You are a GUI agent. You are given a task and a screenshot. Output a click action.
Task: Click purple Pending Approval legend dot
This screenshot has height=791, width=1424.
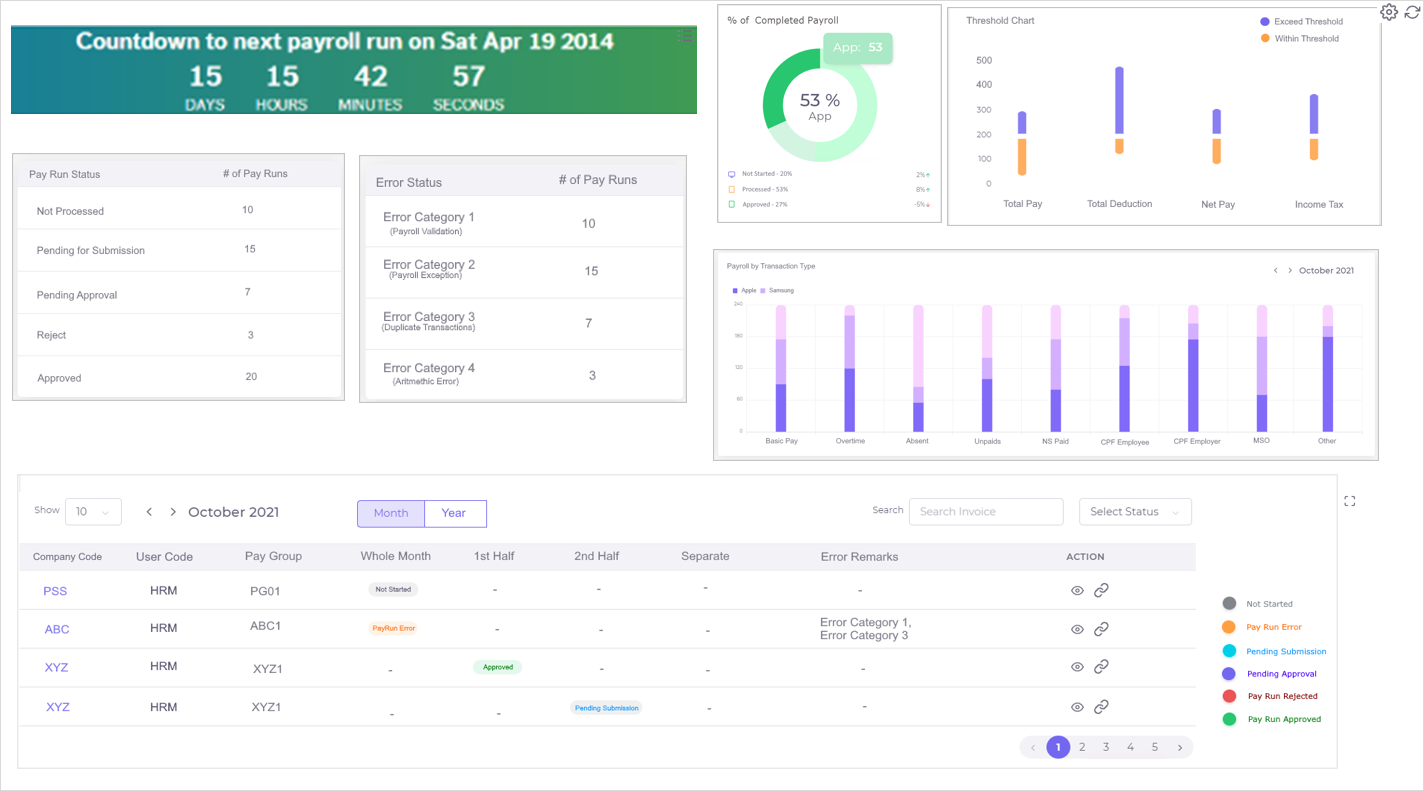click(1229, 674)
